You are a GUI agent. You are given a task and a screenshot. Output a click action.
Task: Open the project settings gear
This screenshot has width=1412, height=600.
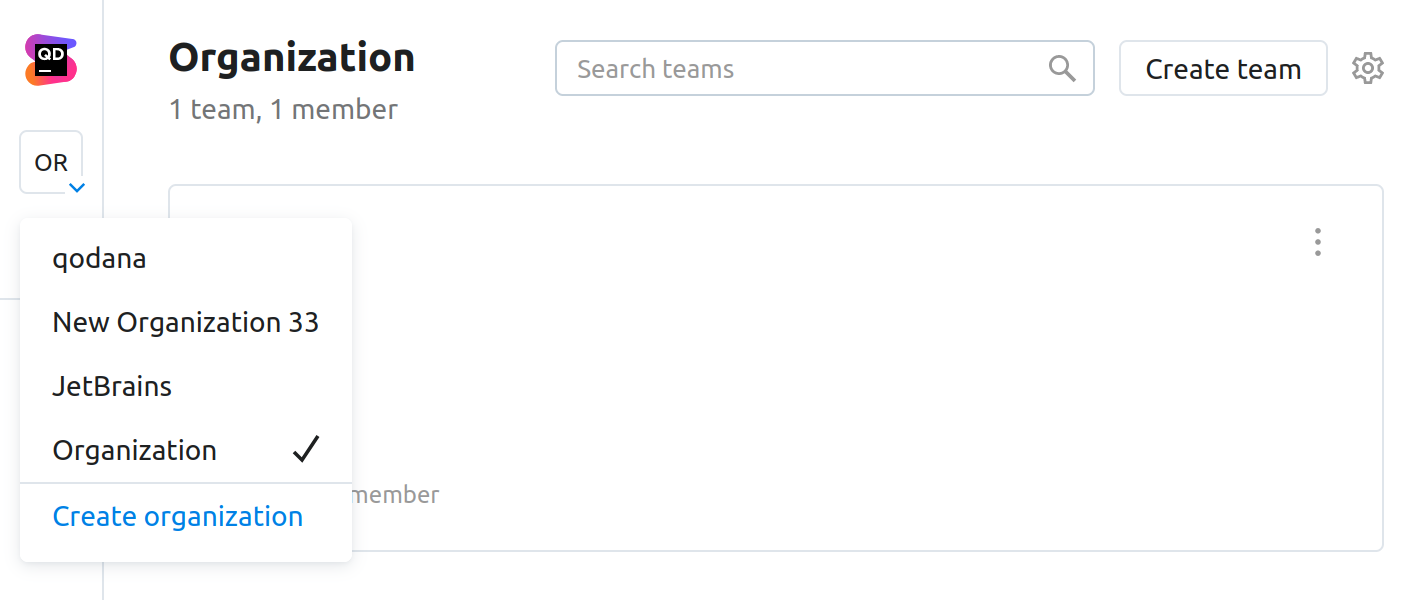[x=1367, y=68]
